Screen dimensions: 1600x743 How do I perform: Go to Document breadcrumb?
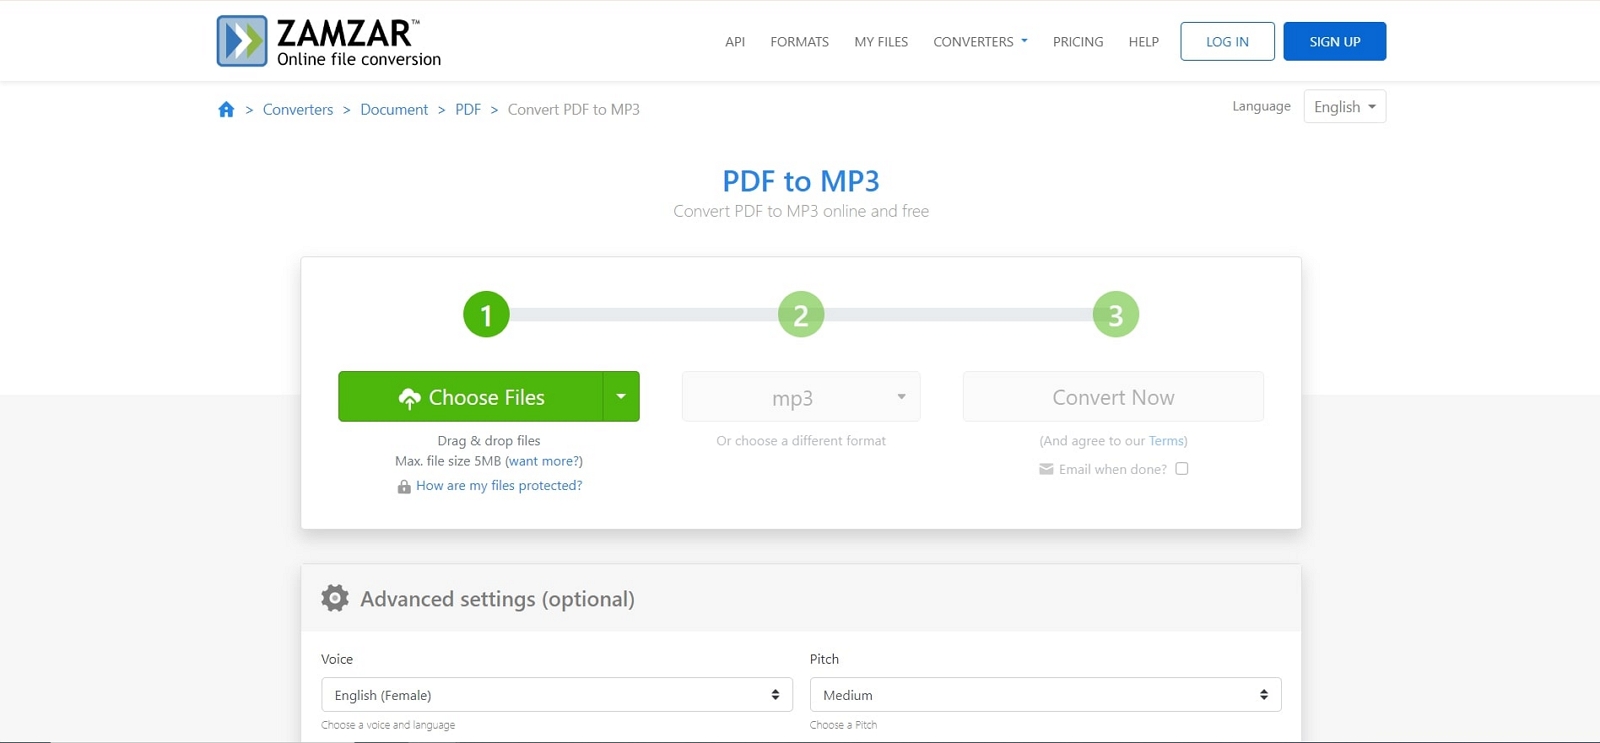[x=394, y=110]
